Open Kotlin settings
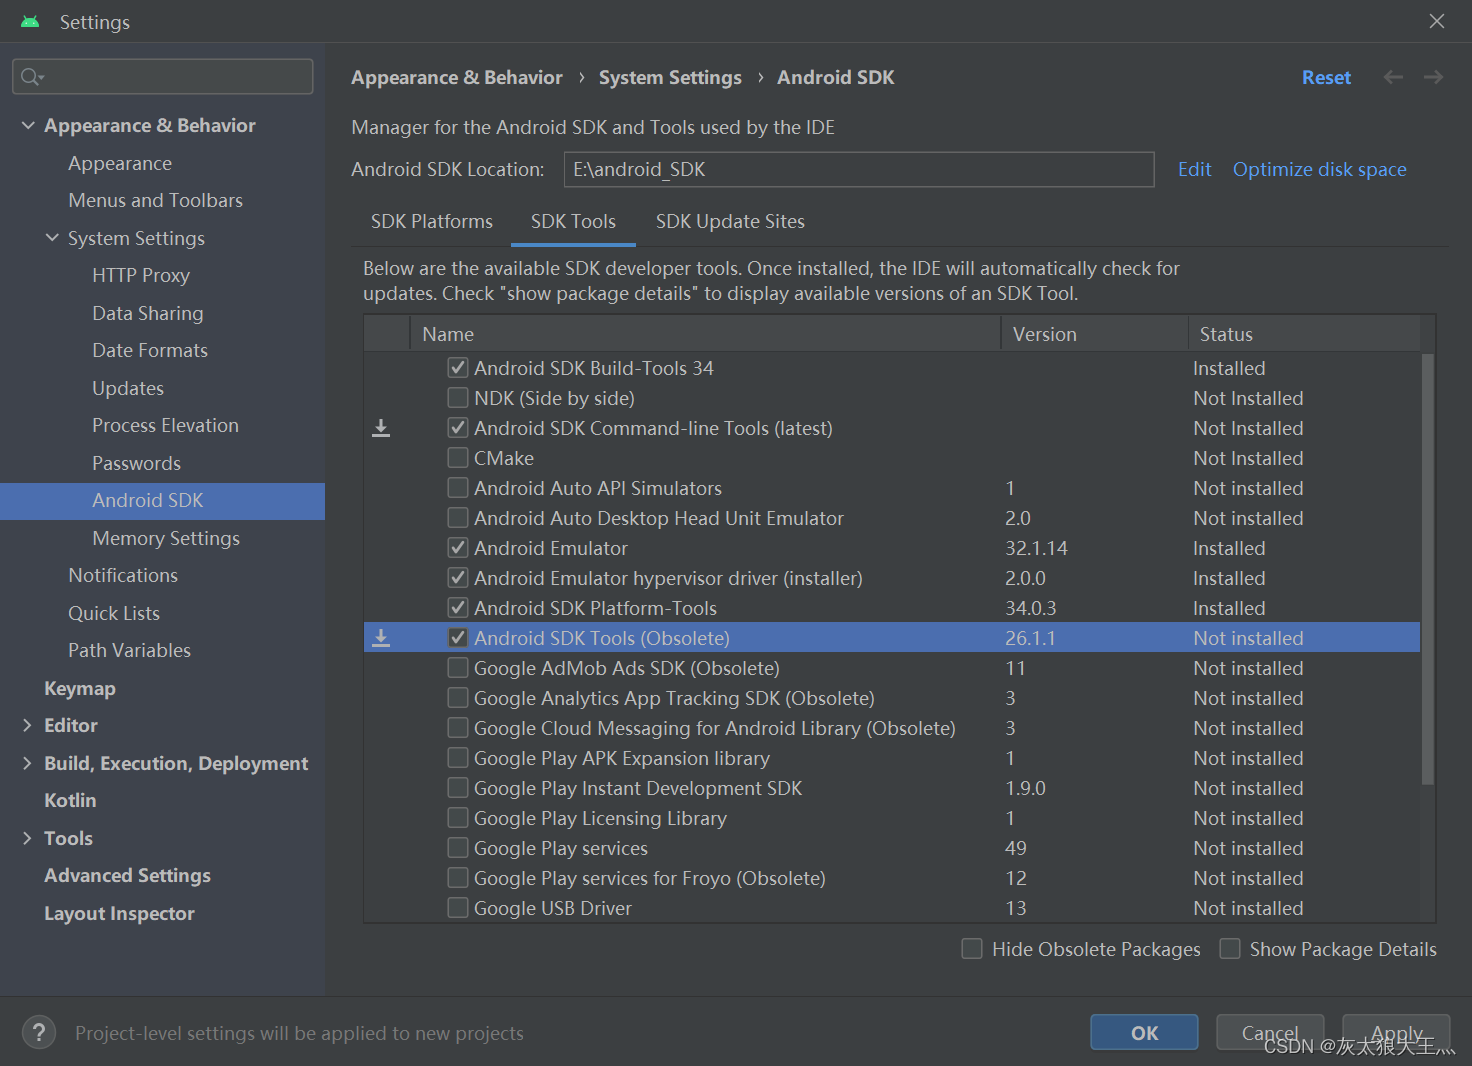 click(70, 800)
